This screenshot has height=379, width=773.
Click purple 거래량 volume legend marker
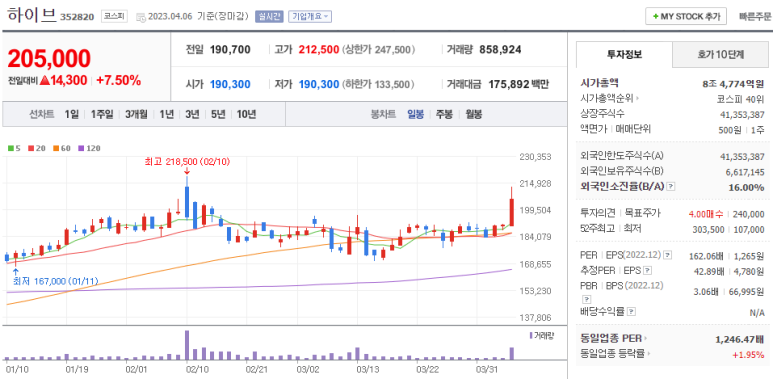pos(530,336)
